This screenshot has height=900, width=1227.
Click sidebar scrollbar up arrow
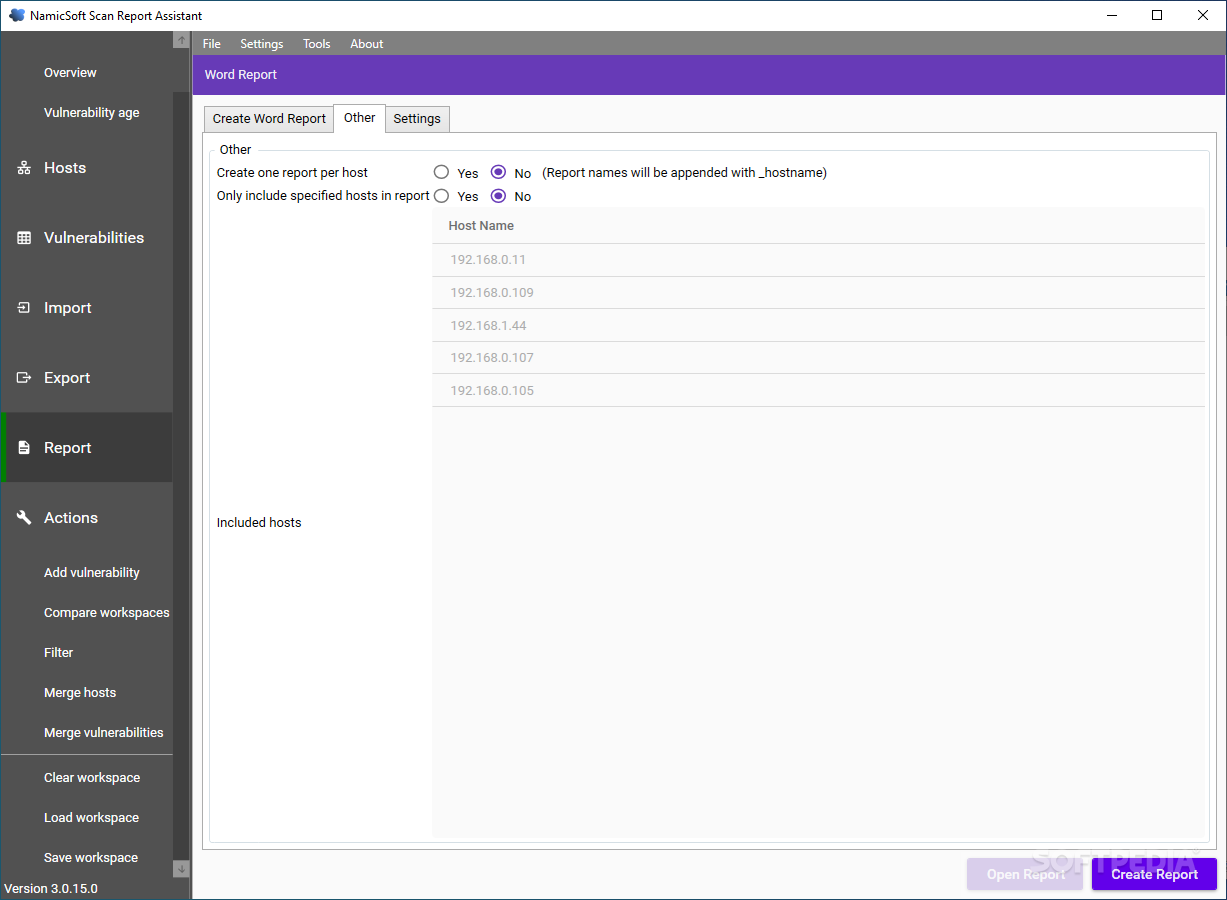pos(181,40)
